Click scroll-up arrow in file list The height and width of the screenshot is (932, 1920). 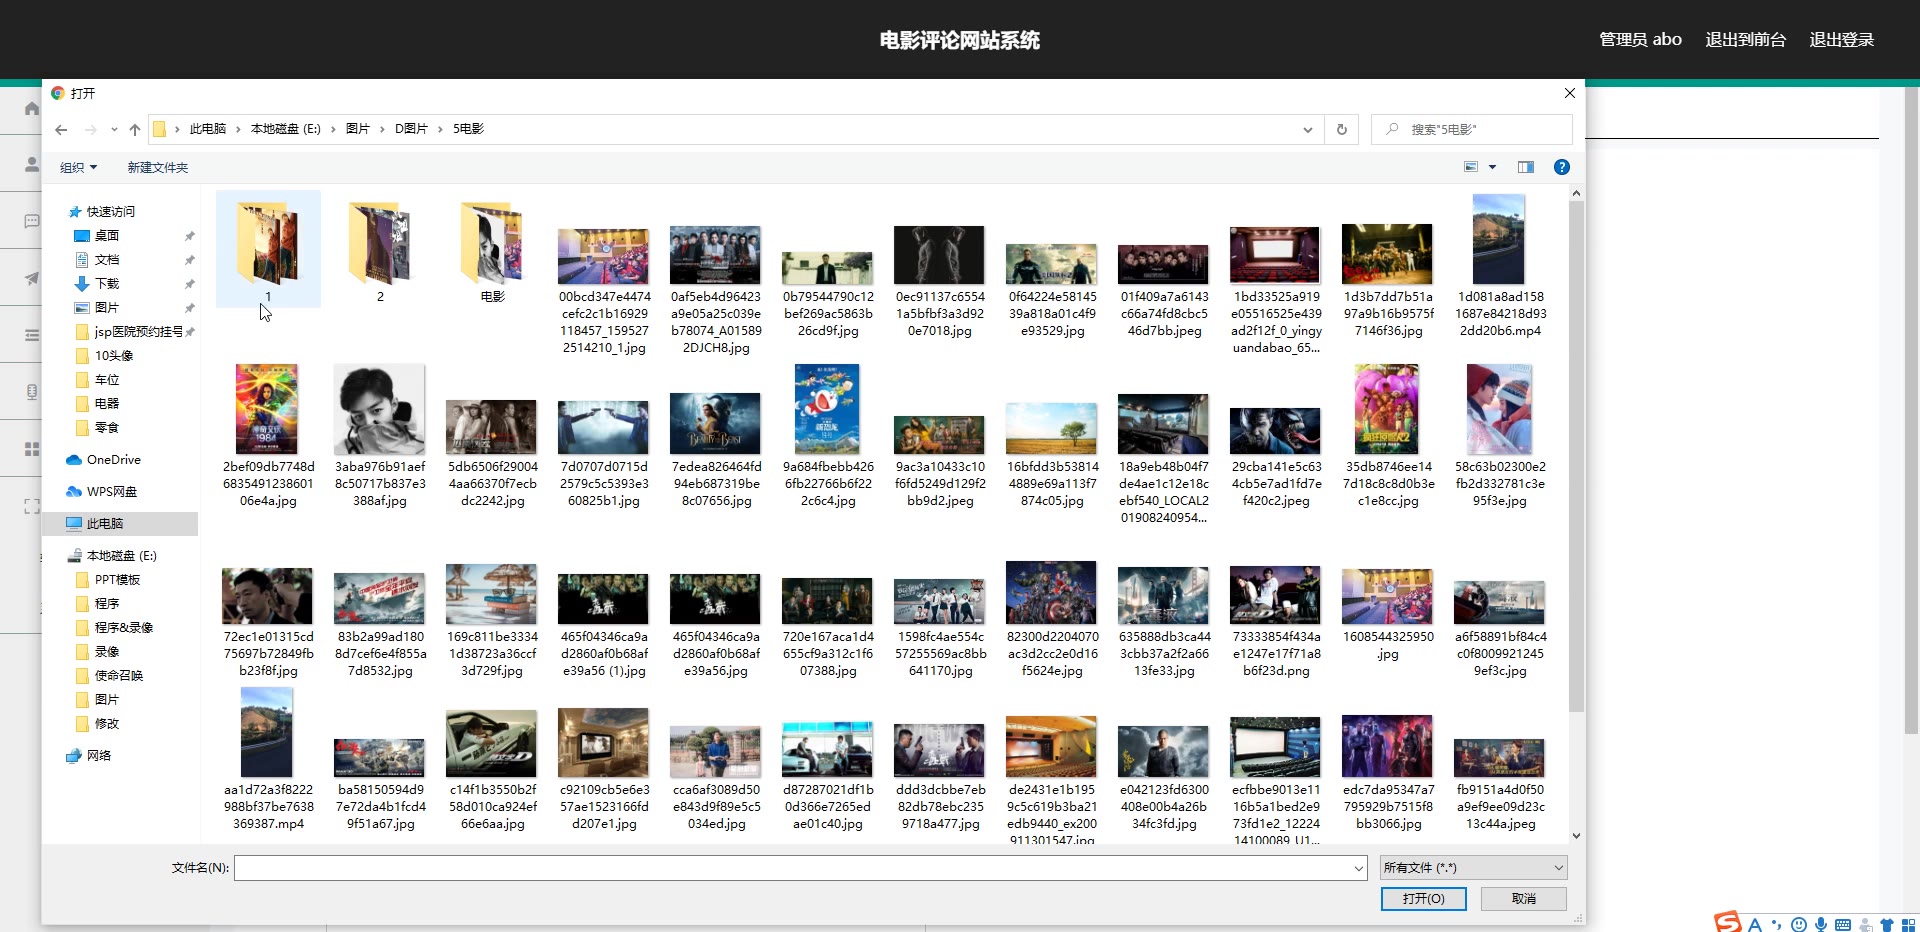1576,193
